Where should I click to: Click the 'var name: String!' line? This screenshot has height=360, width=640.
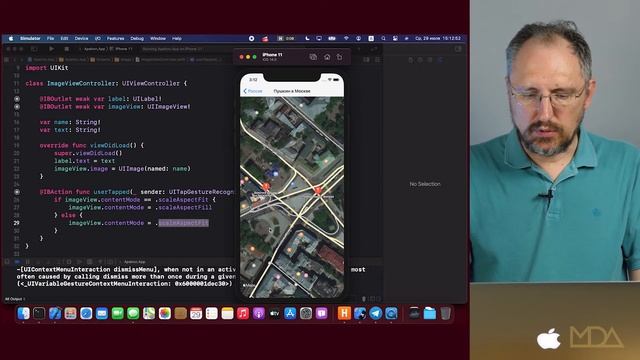[x=70, y=122]
